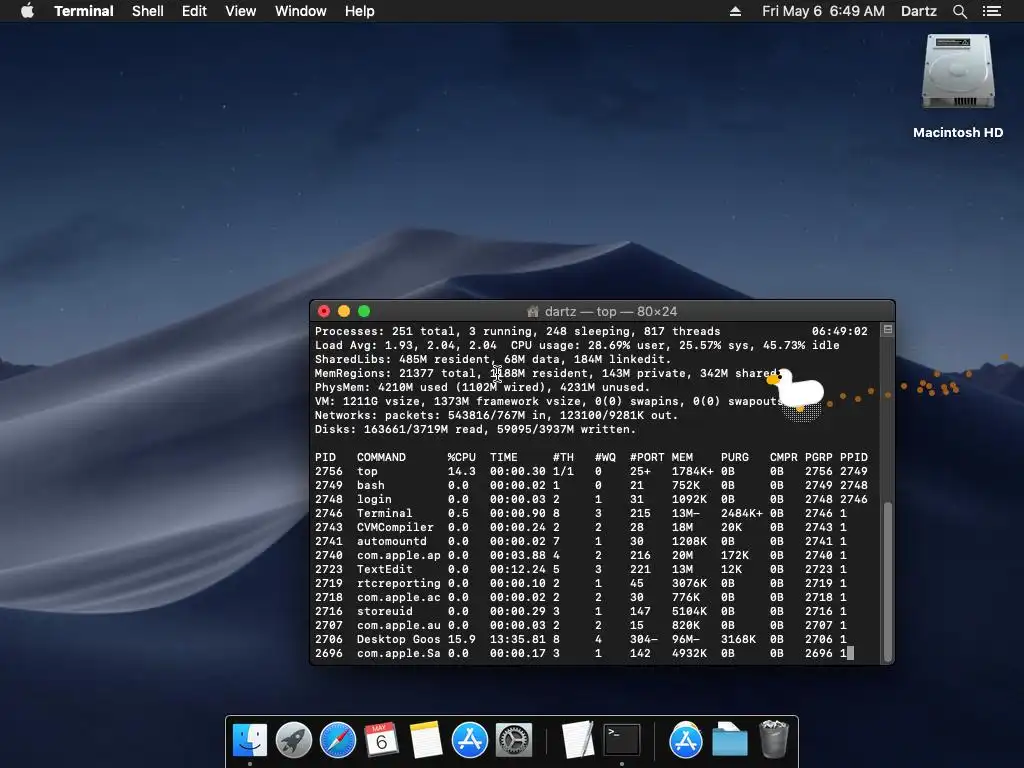The image size is (1024, 768).
Task: Click the "dartz — top — 80×24" window title
Action: coord(611,312)
